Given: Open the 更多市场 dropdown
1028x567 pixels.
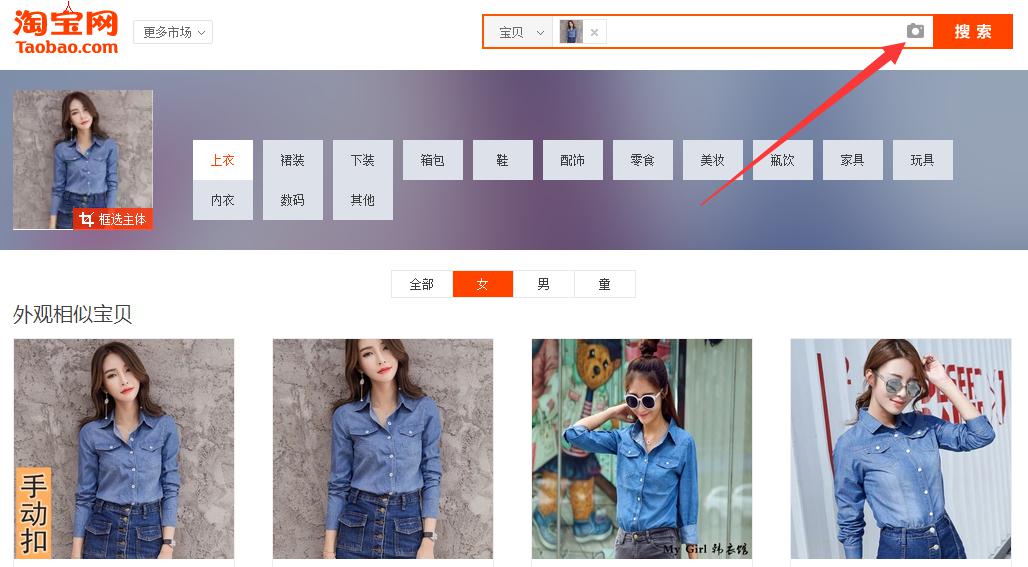Looking at the screenshot, I should coord(173,32).
